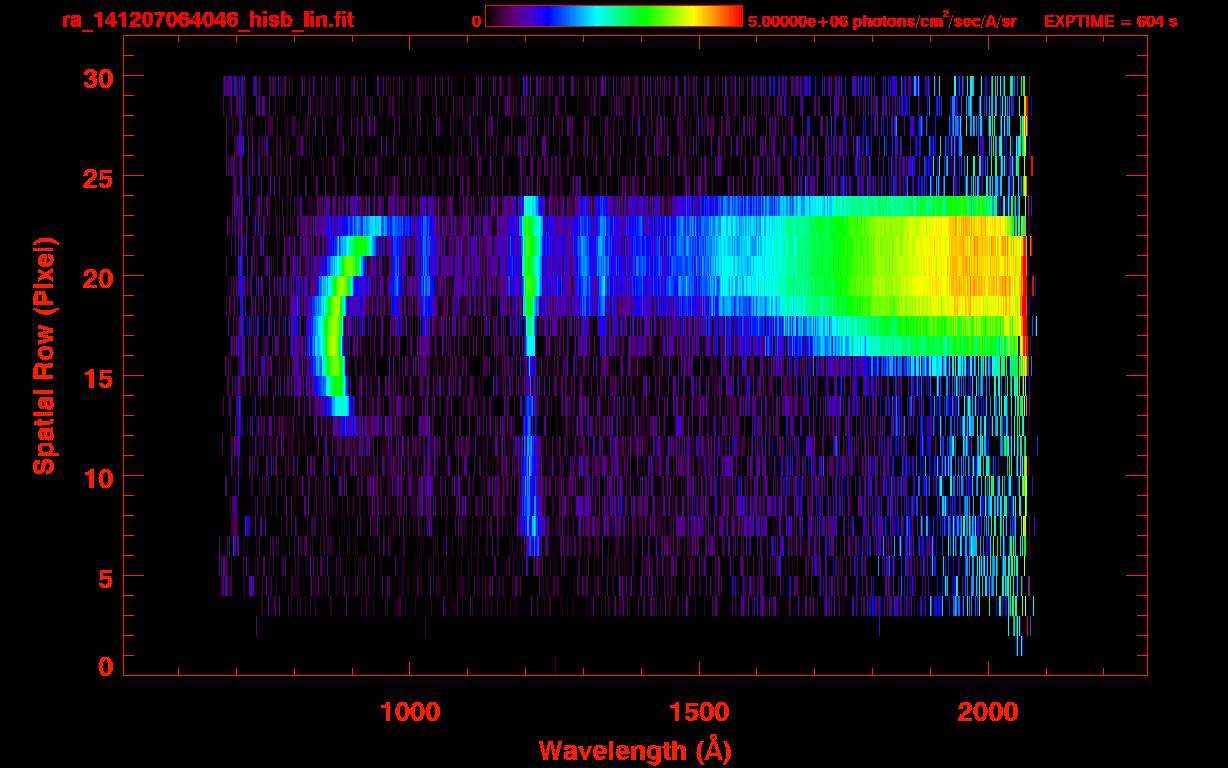The width and height of the screenshot is (1228, 768).
Task: Click the 1000 wavelength tick label
Action: click(410, 713)
